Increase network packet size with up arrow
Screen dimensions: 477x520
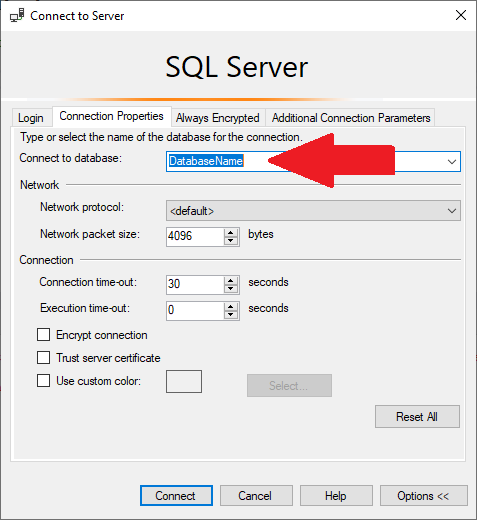[x=231, y=232]
